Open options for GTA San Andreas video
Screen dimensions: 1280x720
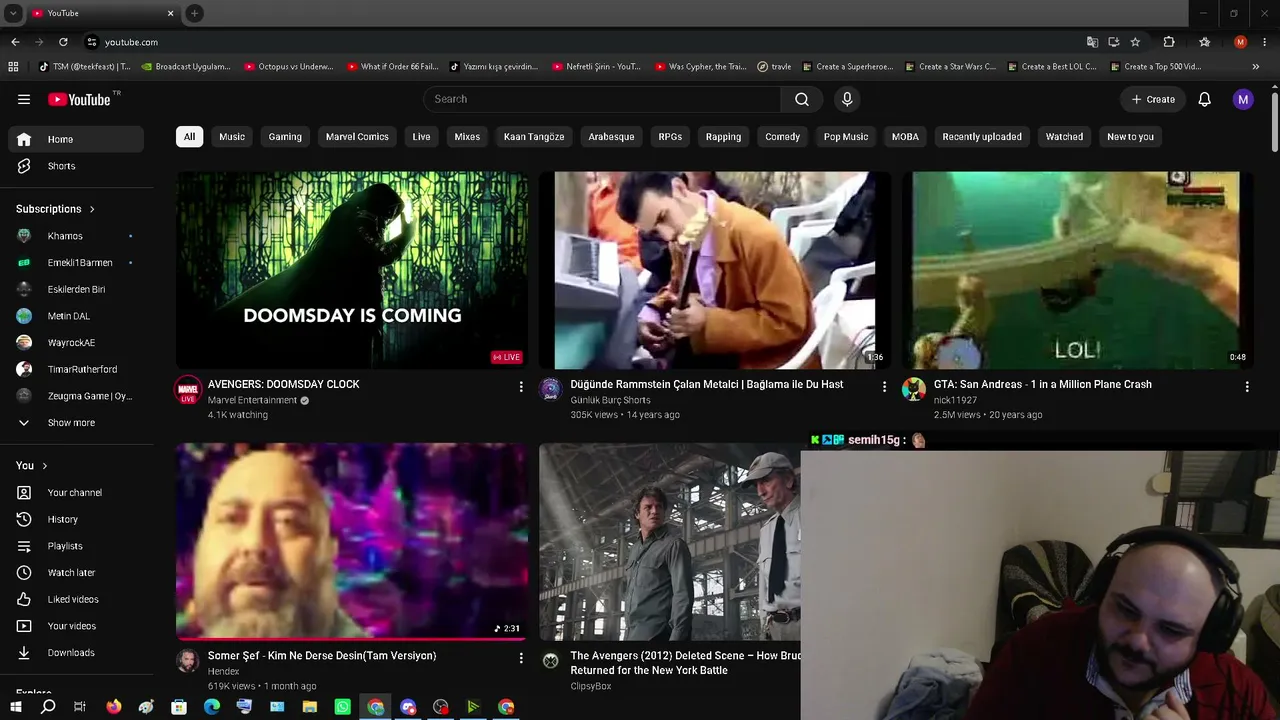[x=1247, y=386]
